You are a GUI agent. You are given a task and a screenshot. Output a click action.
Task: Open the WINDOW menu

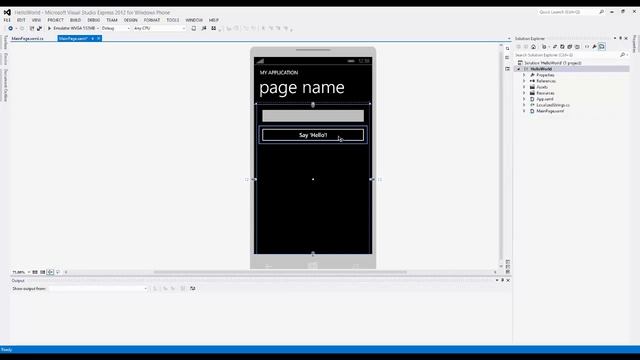194,20
